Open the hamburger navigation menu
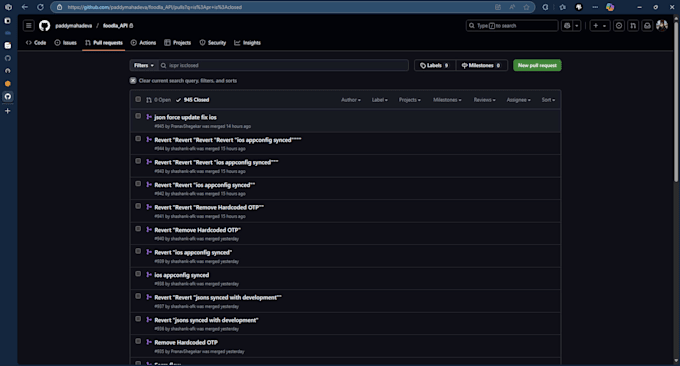The image size is (680, 366). coord(29,26)
